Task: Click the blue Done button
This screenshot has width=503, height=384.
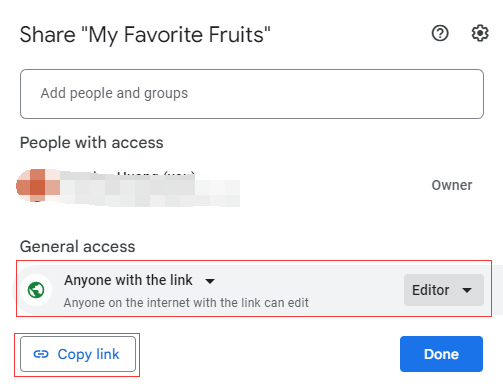Action: 441,354
